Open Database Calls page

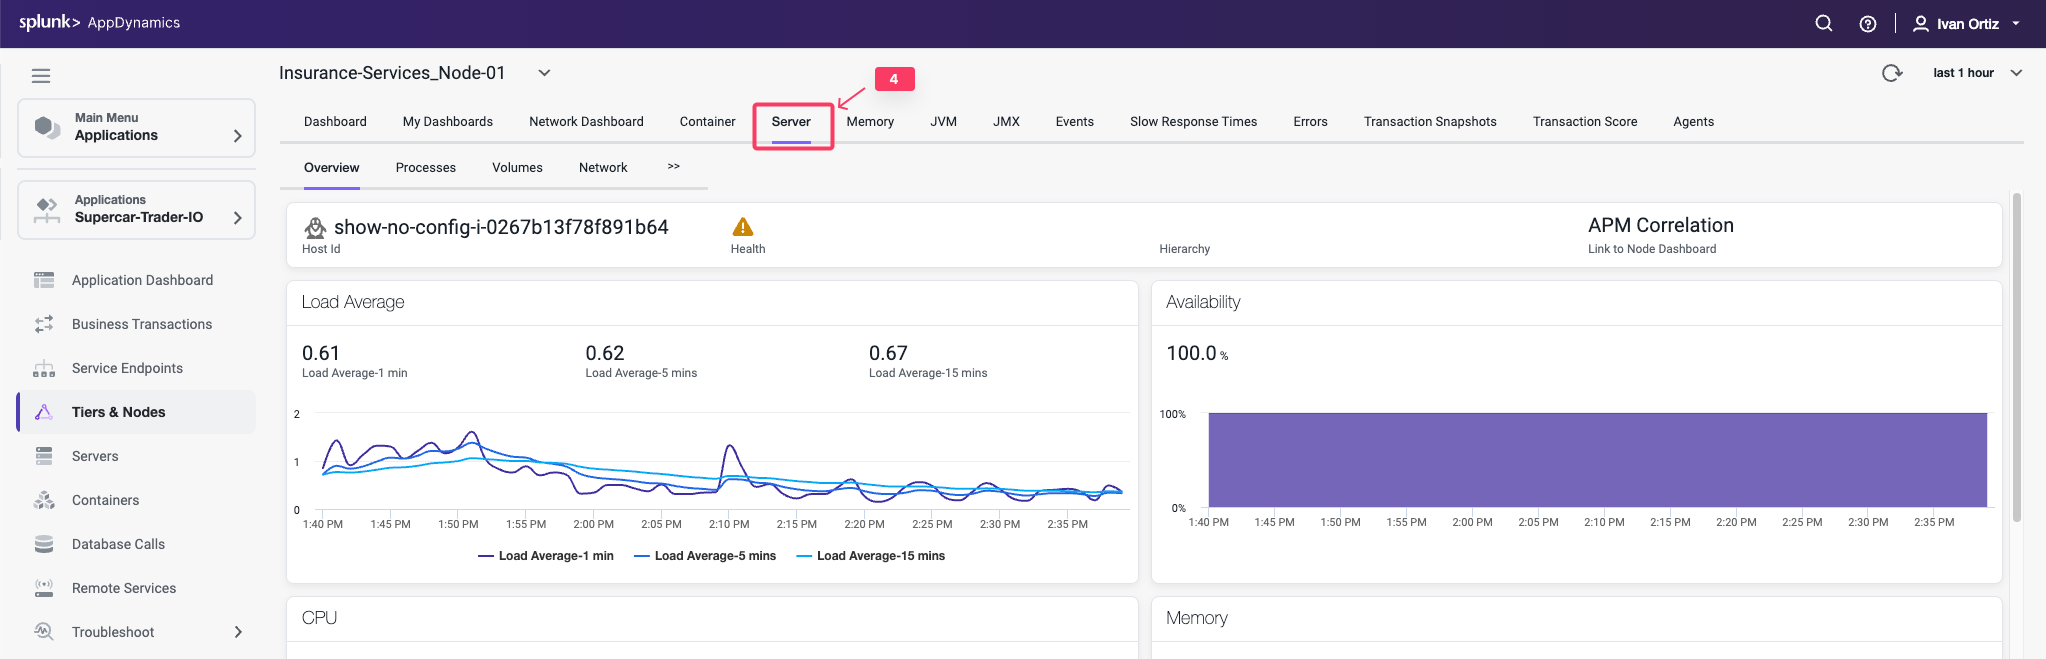pyautogui.click(x=118, y=544)
